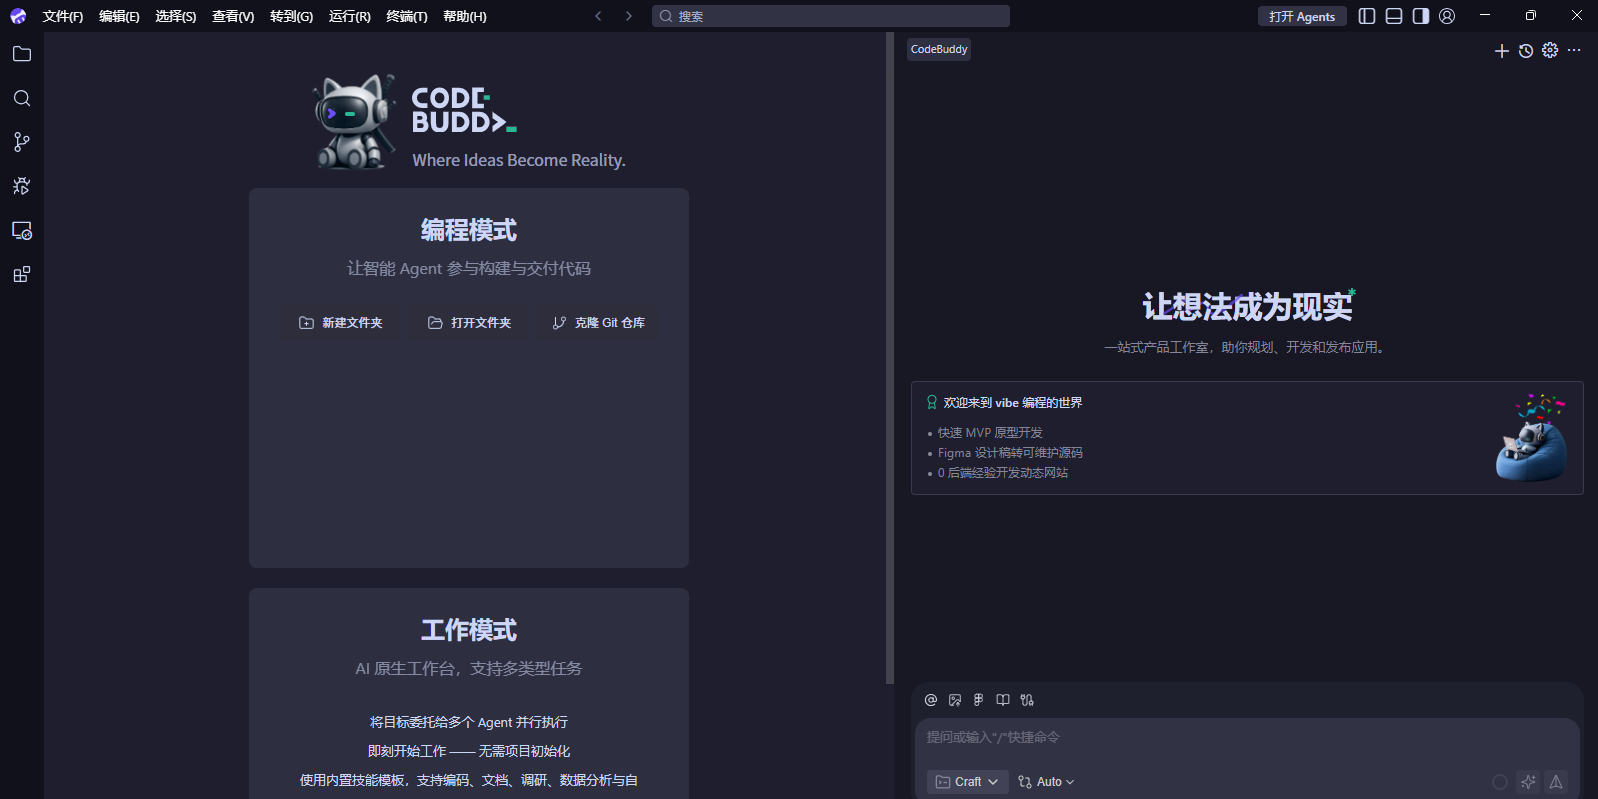Click the 新建文件夹 button
The height and width of the screenshot is (799, 1598).
click(x=341, y=323)
